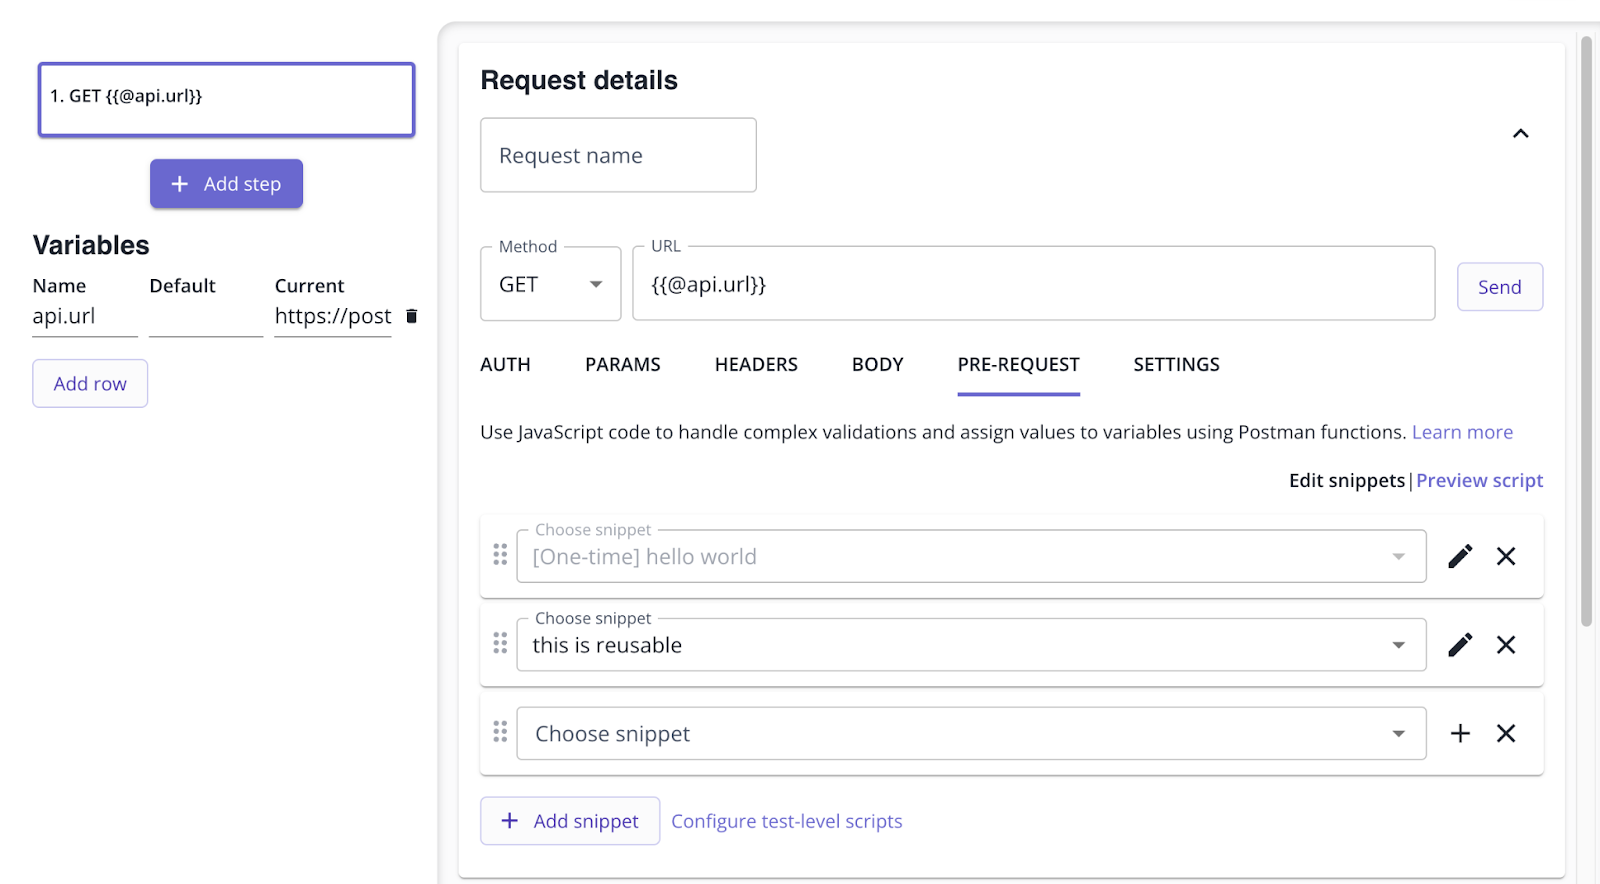Image resolution: width=1600 pixels, height=884 pixels.
Task: Edit the 'this is reusable' snippet
Action: [x=1460, y=645]
